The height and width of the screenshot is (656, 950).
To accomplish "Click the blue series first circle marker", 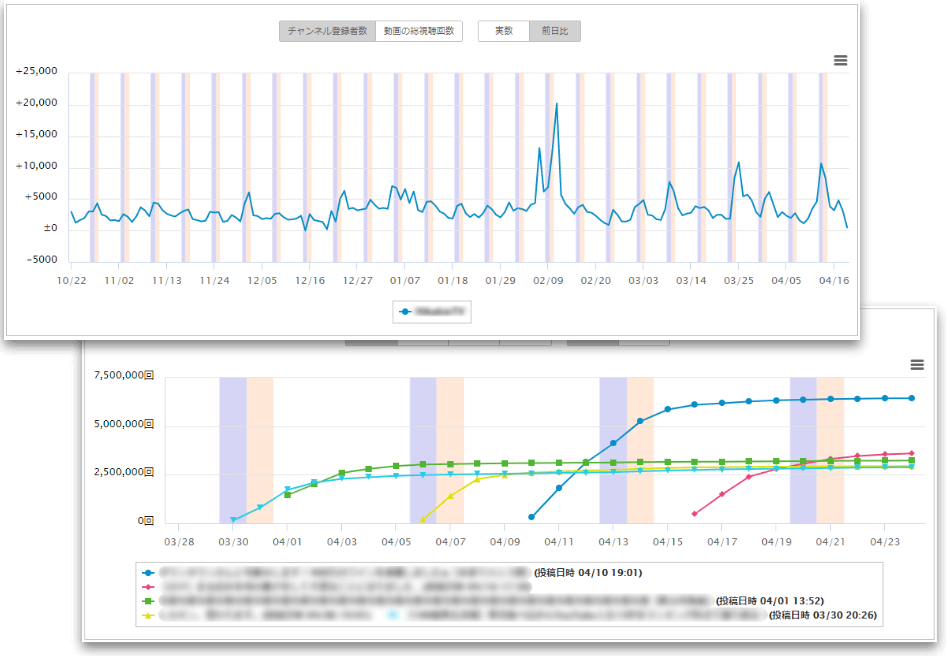I will 531,517.
